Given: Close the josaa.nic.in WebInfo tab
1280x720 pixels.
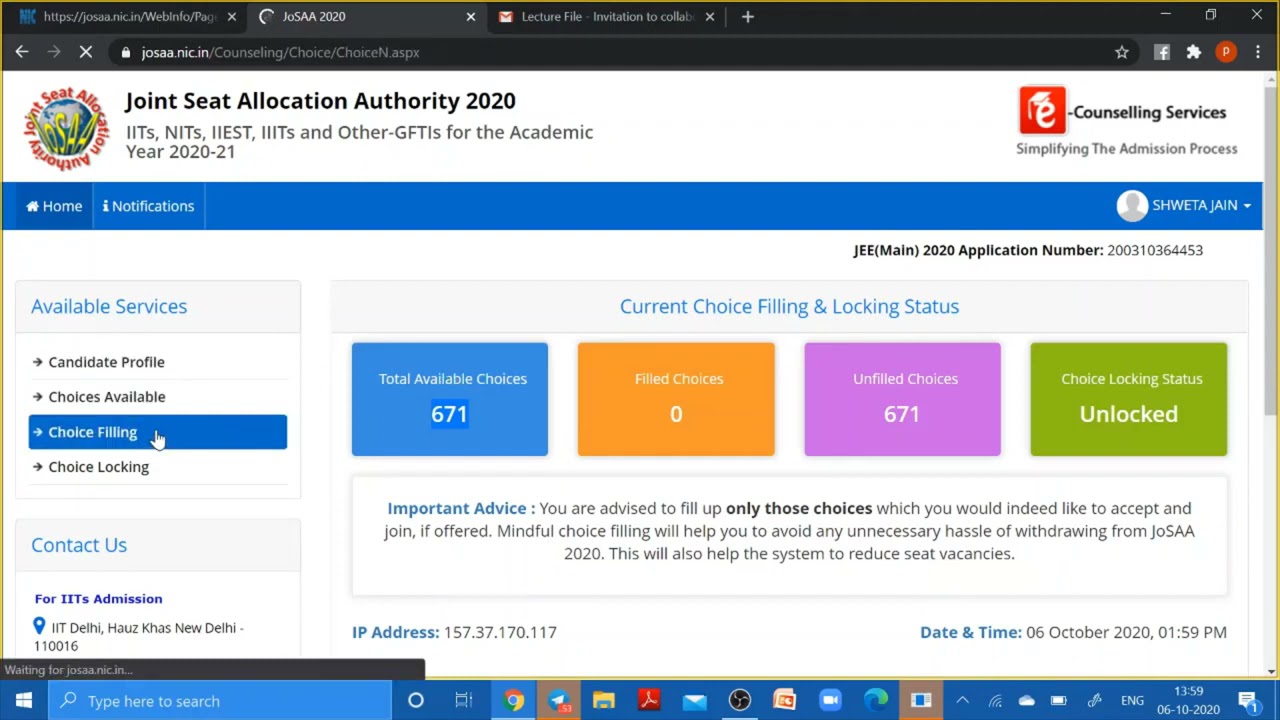Looking at the screenshot, I should tap(232, 16).
